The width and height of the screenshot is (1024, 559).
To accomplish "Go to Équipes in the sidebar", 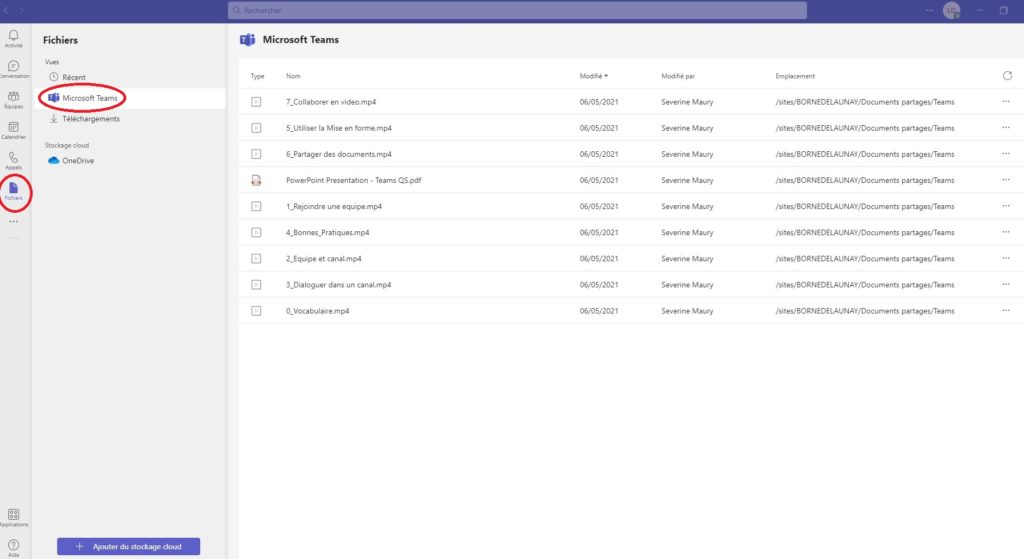I will tap(13, 99).
